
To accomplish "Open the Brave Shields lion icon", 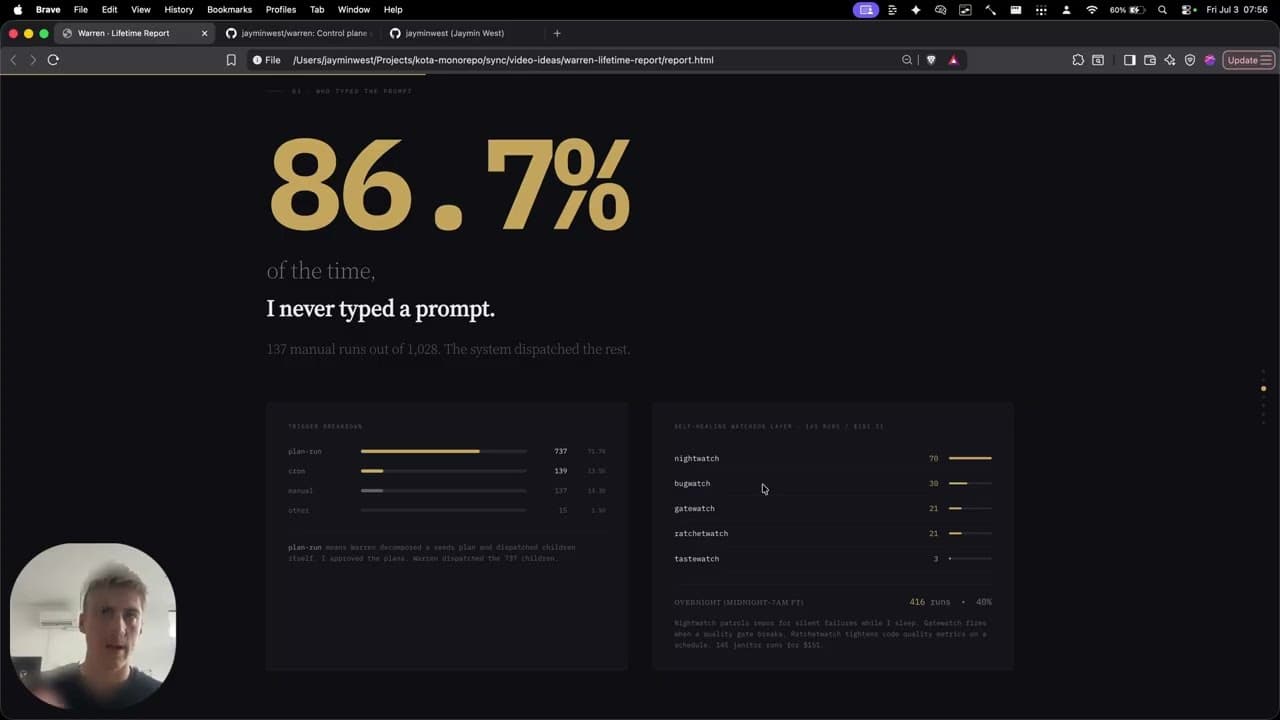I will (931, 60).
